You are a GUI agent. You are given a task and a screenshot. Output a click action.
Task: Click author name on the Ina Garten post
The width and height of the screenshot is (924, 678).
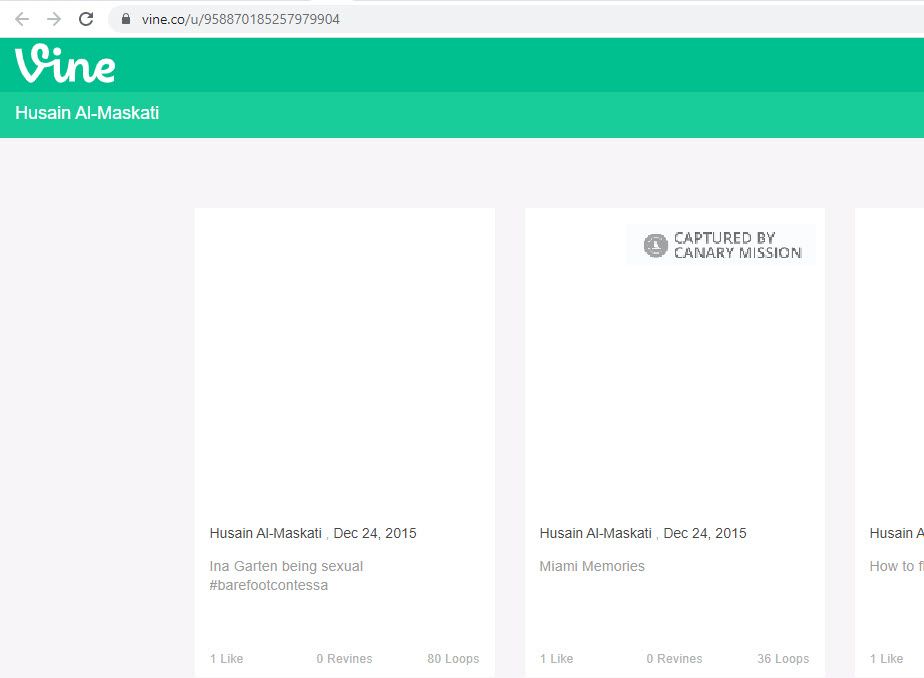click(x=265, y=533)
